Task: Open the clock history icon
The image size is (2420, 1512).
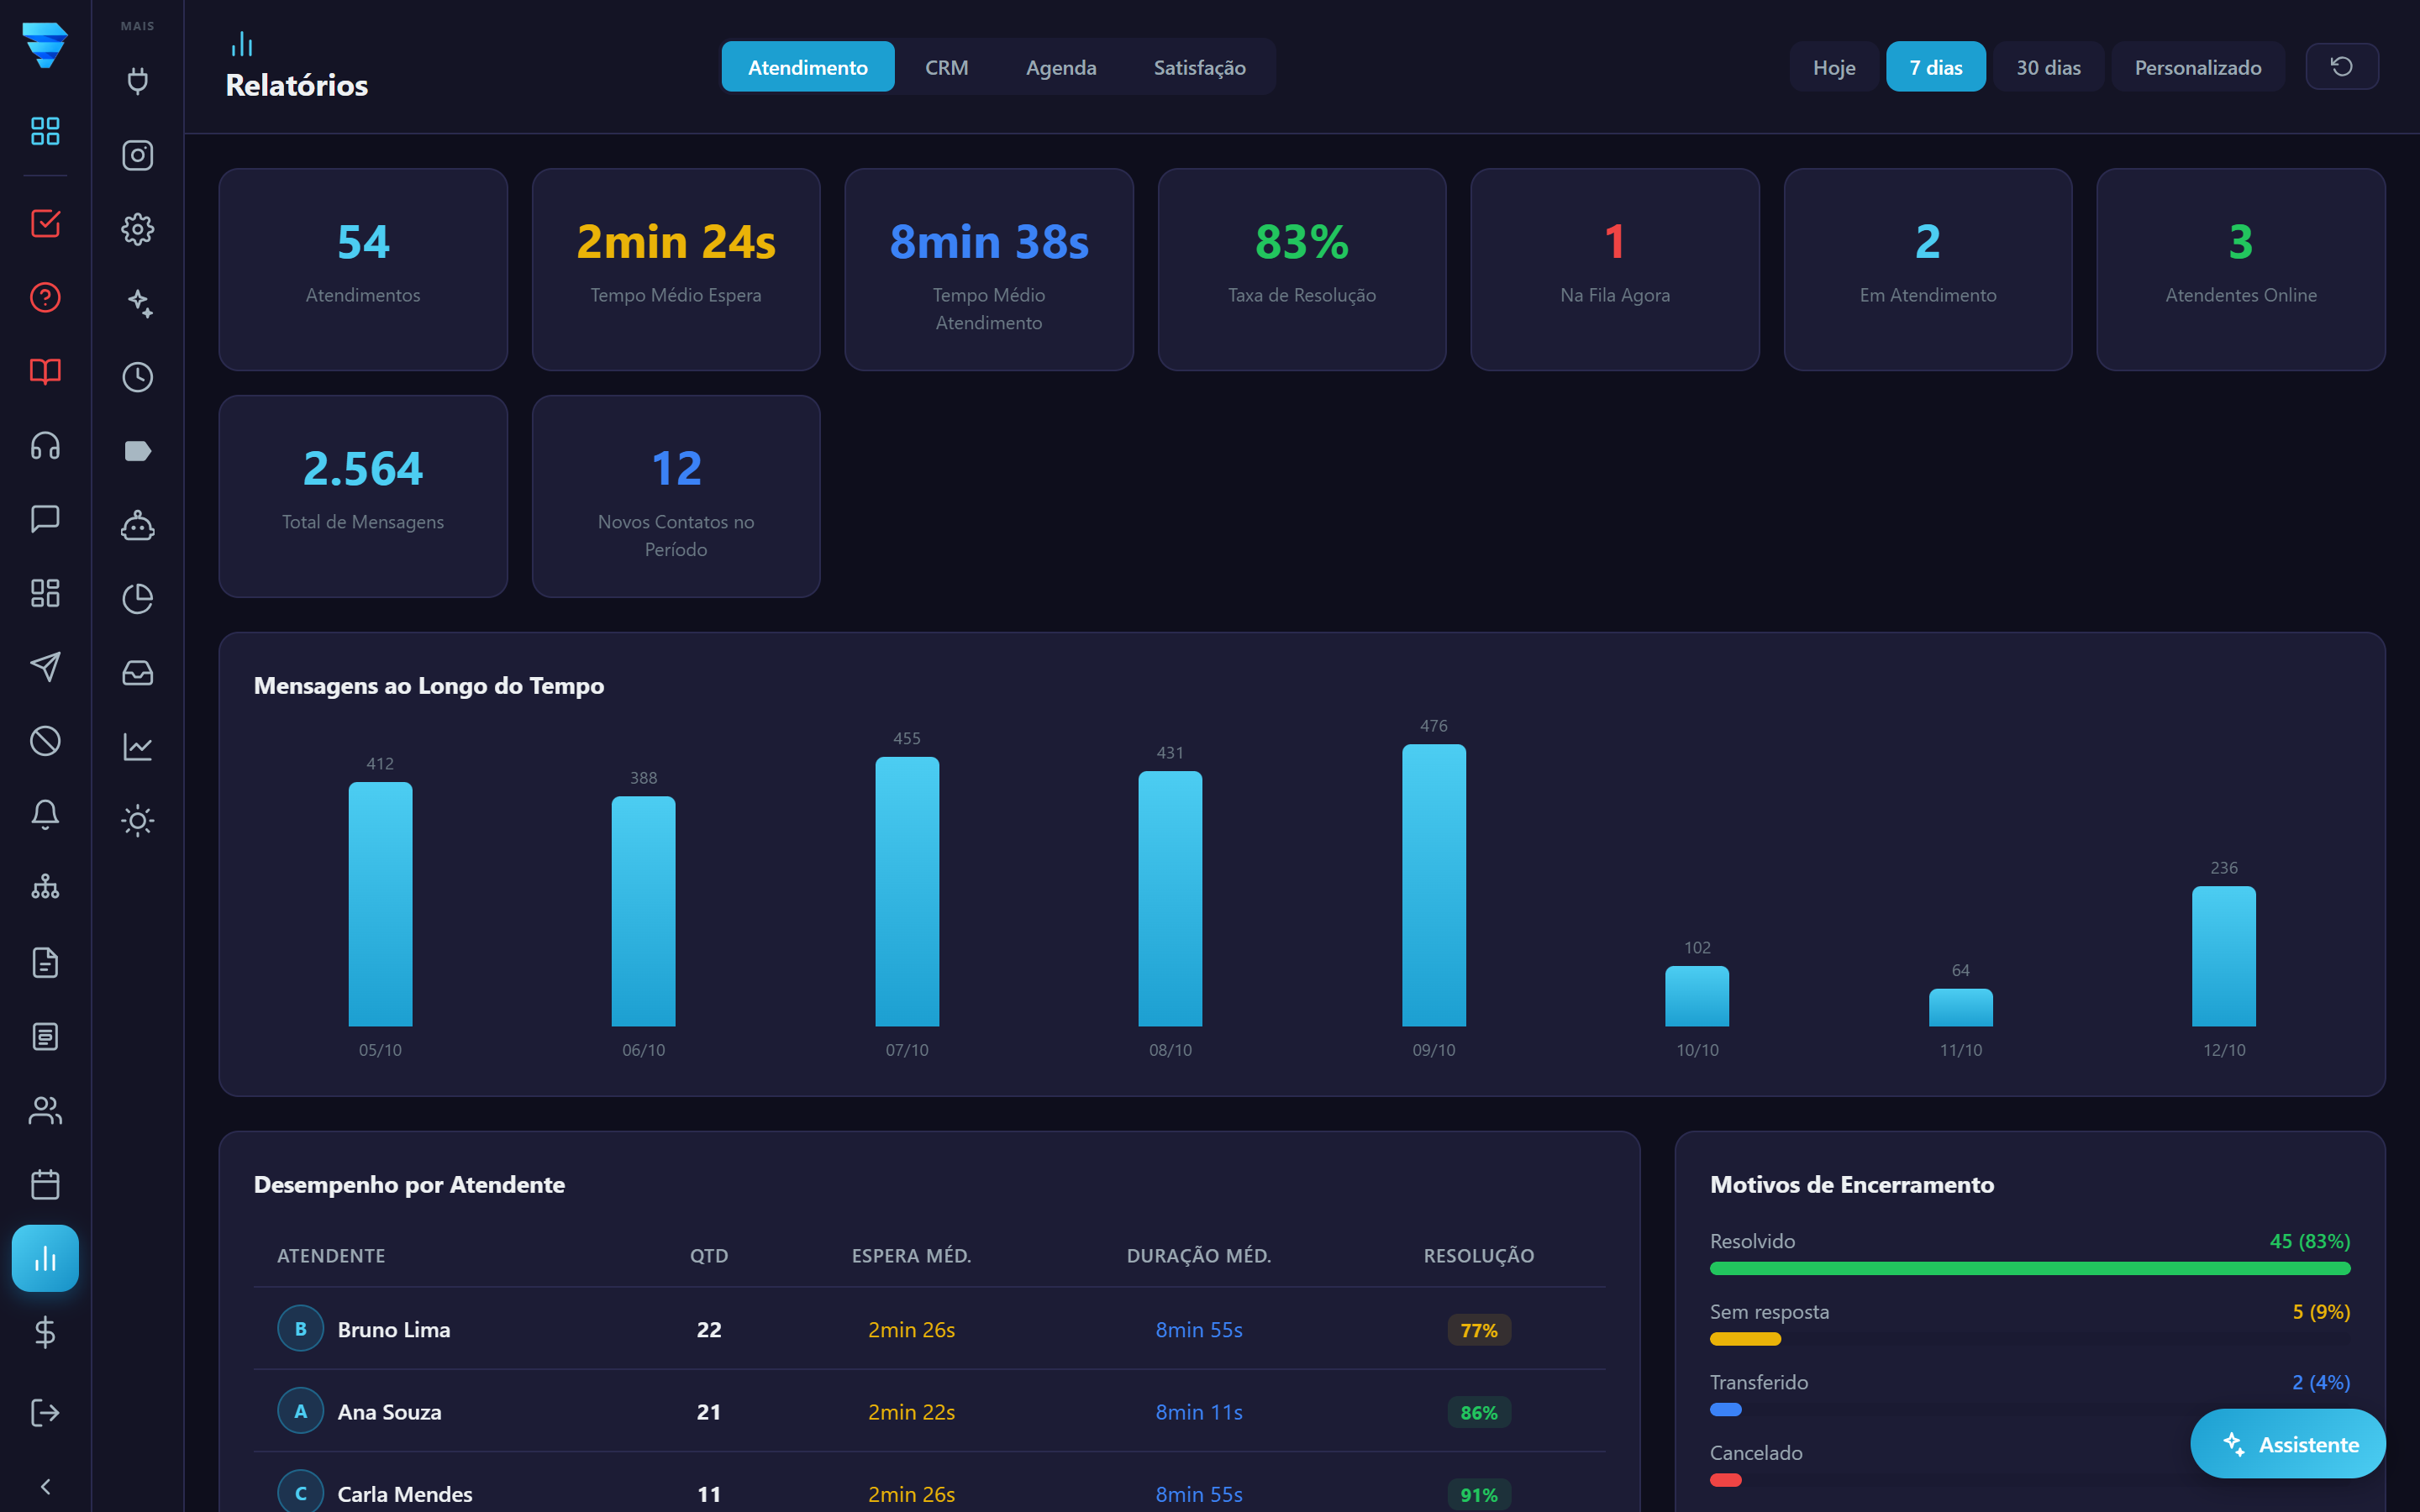Action: tap(137, 377)
